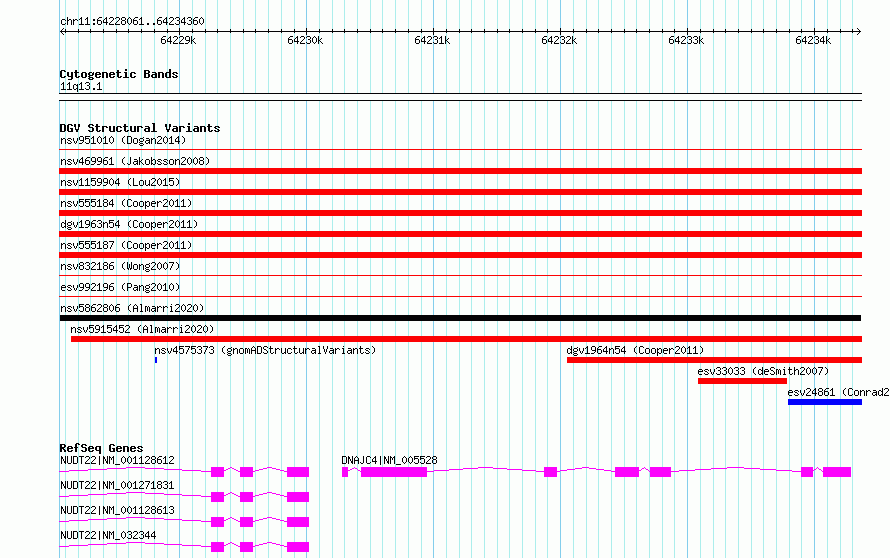The height and width of the screenshot is (558, 890).
Task: Click the 11q13.1 cytogenetic band bar
Action: point(460,97)
